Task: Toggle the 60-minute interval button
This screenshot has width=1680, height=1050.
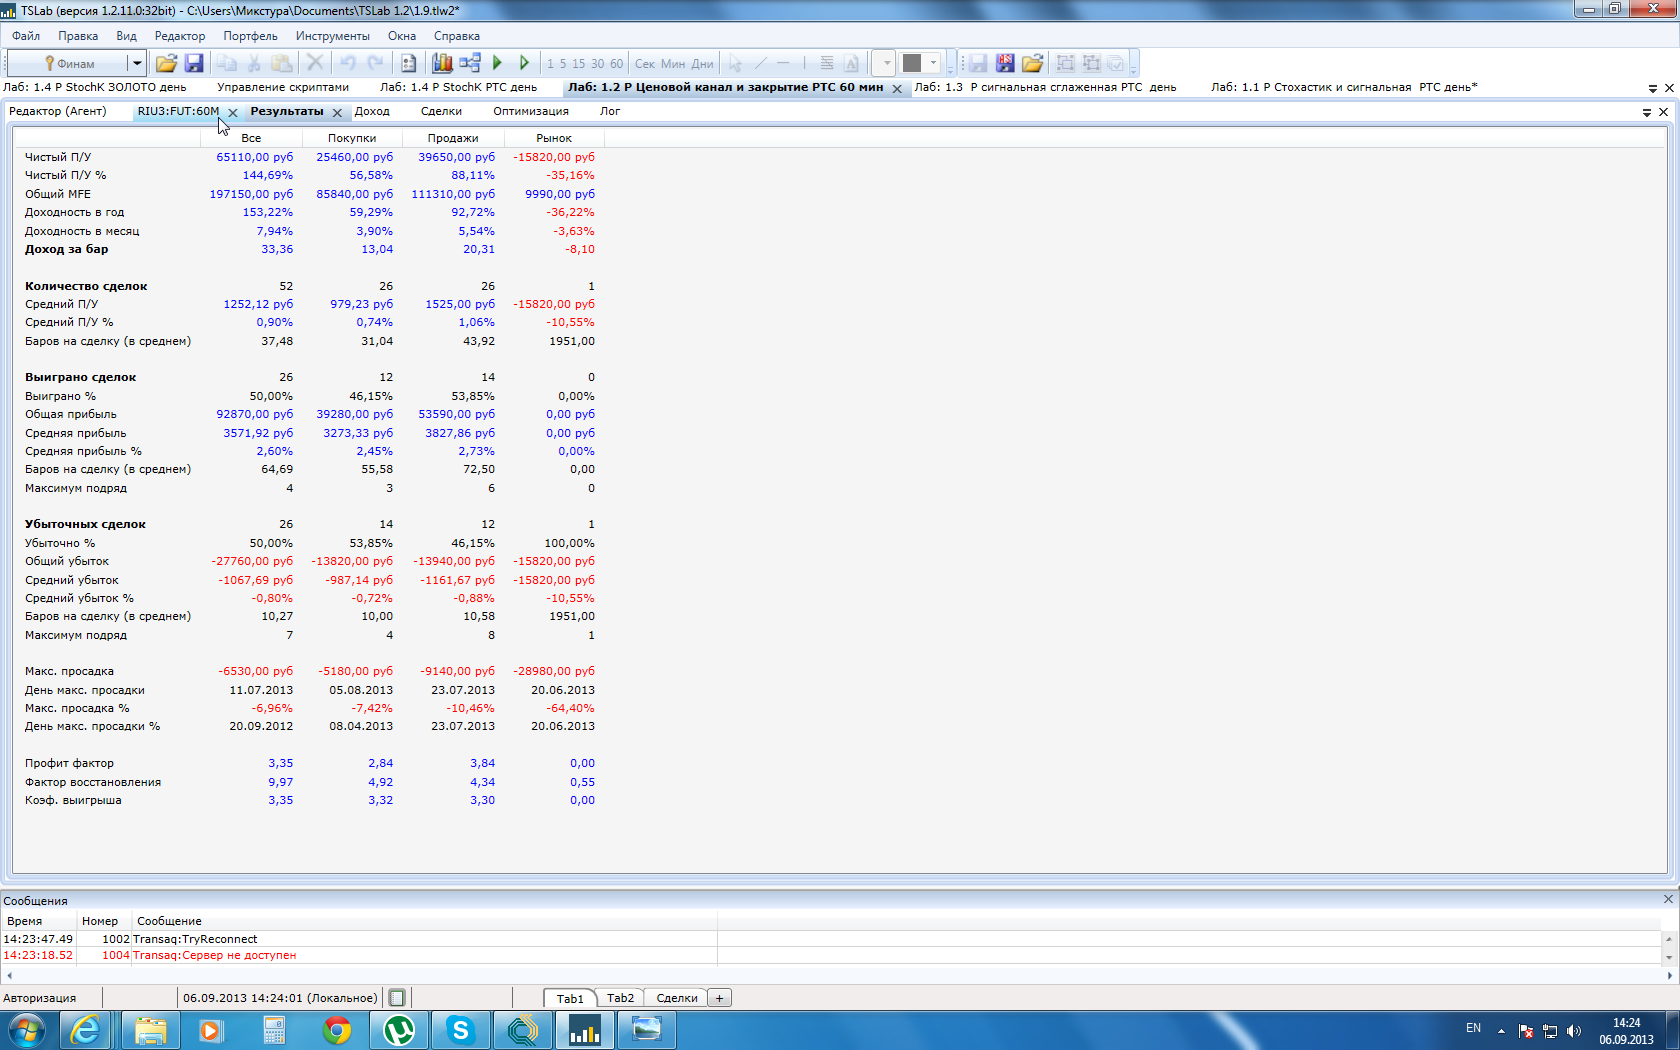Action: point(616,63)
